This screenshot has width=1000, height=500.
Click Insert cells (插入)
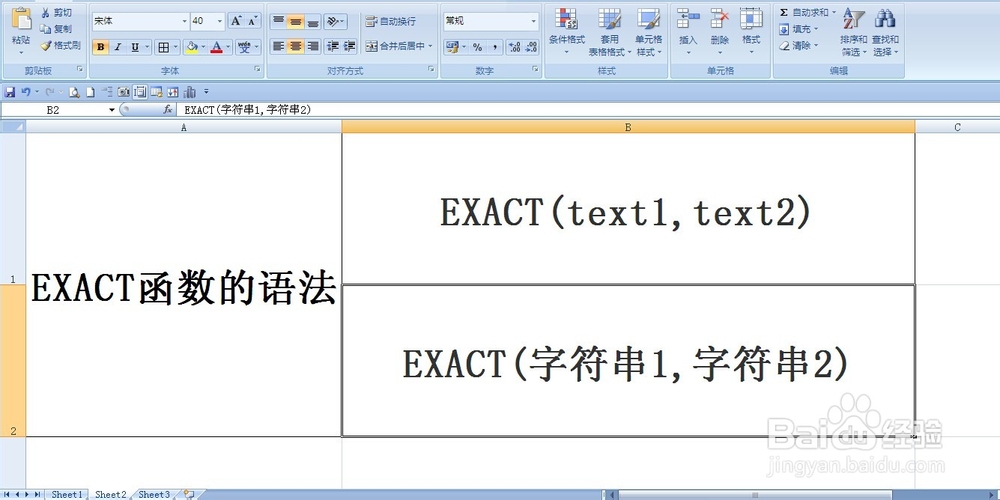pos(688,32)
